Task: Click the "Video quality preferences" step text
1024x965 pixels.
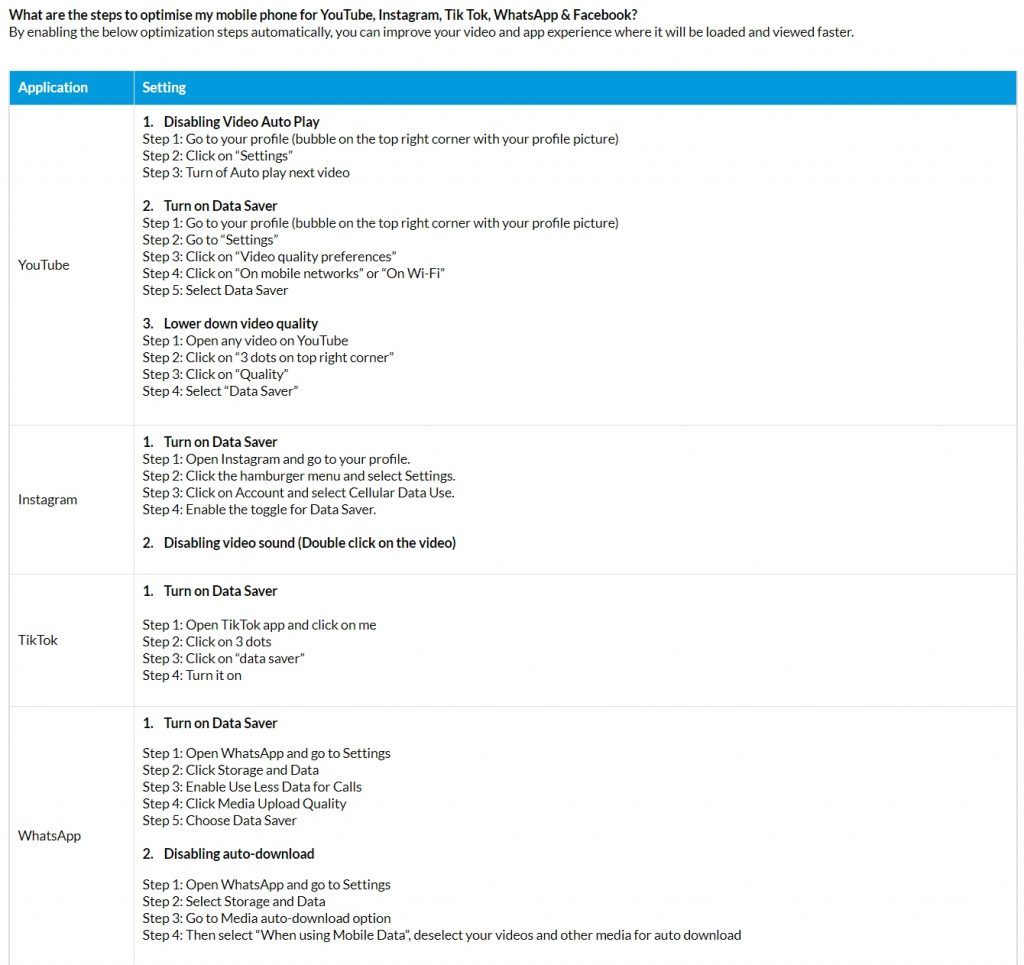Action: (269, 257)
